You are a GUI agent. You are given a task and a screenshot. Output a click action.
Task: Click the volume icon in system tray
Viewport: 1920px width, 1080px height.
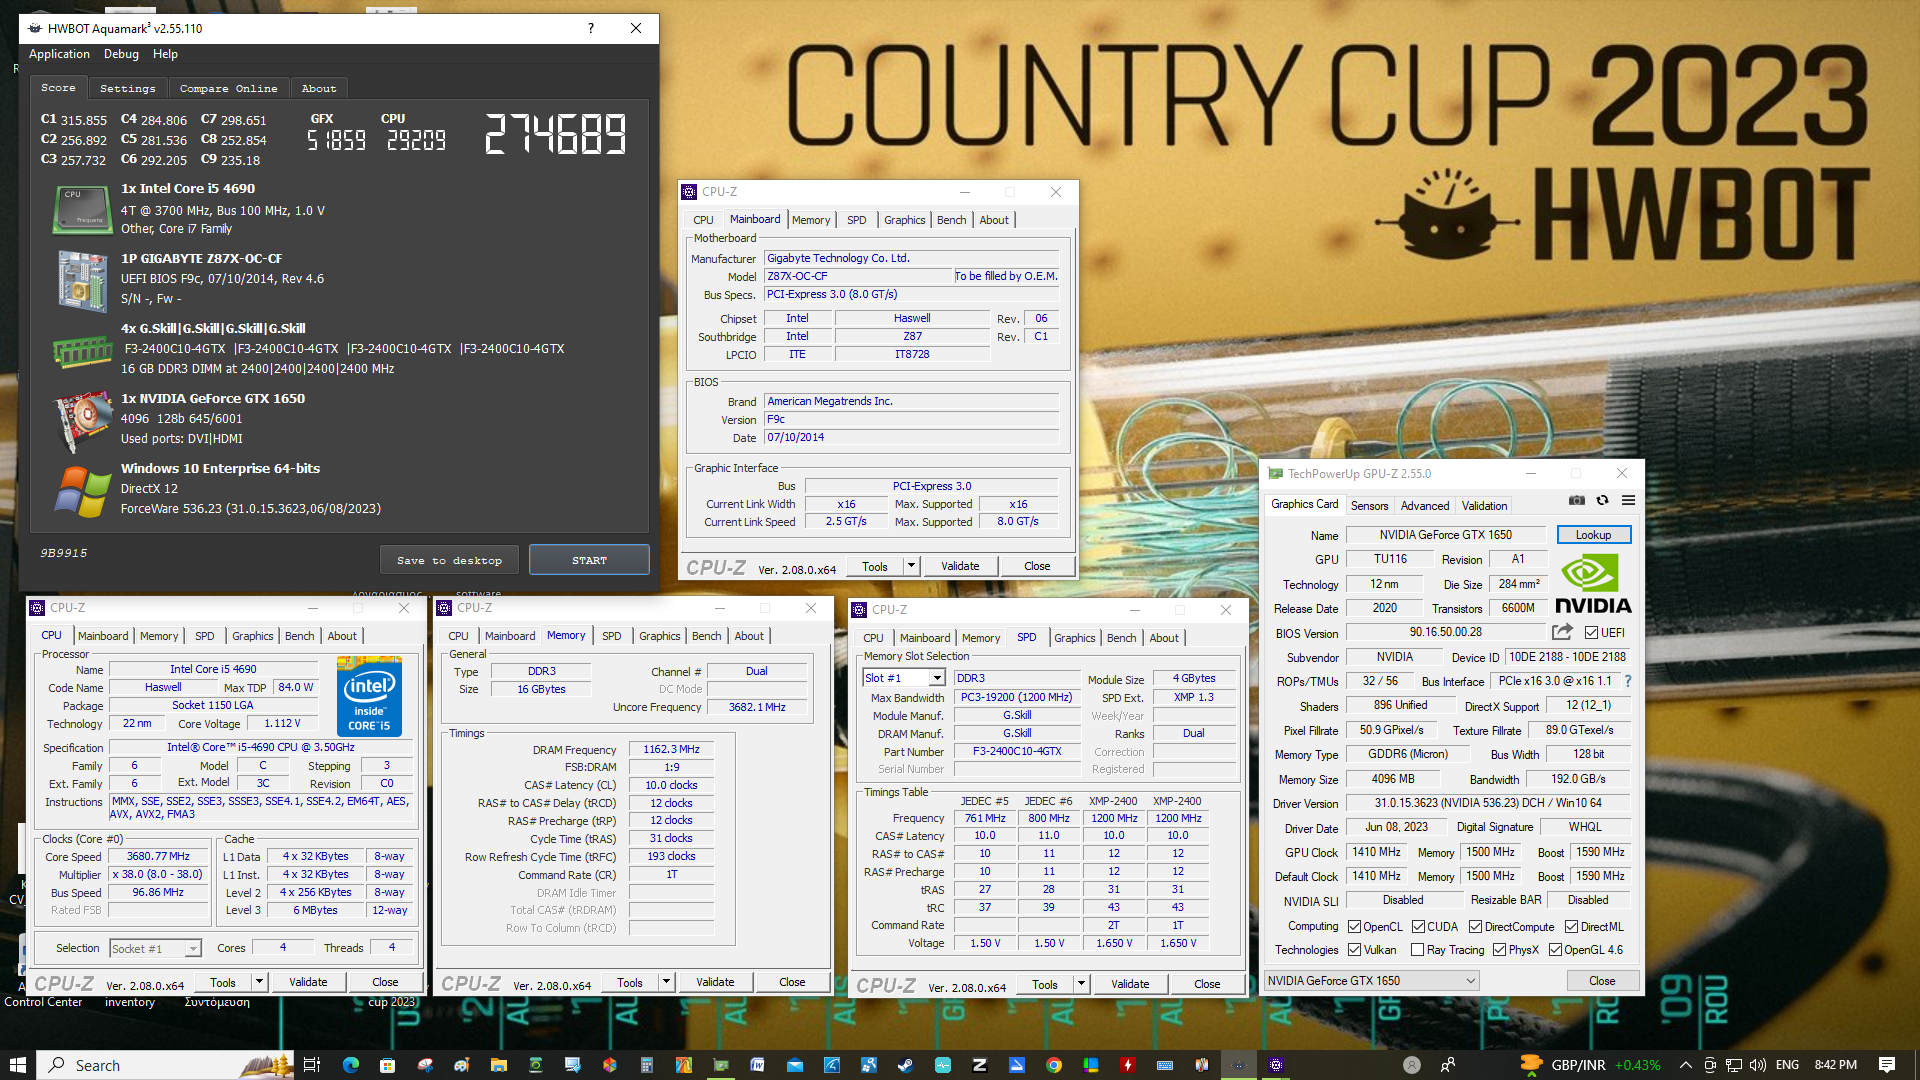pyautogui.click(x=1758, y=1065)
